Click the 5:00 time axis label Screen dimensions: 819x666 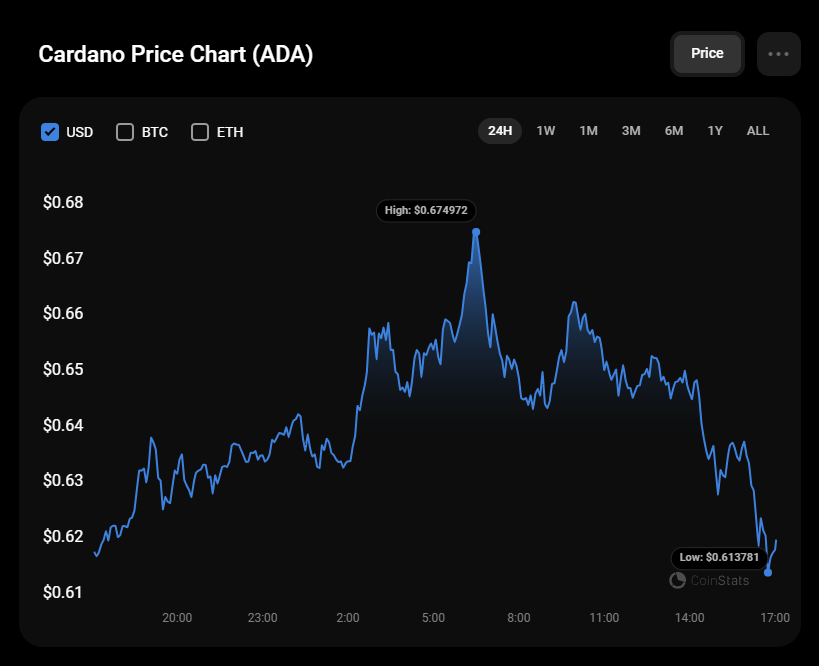click(433, 618)
